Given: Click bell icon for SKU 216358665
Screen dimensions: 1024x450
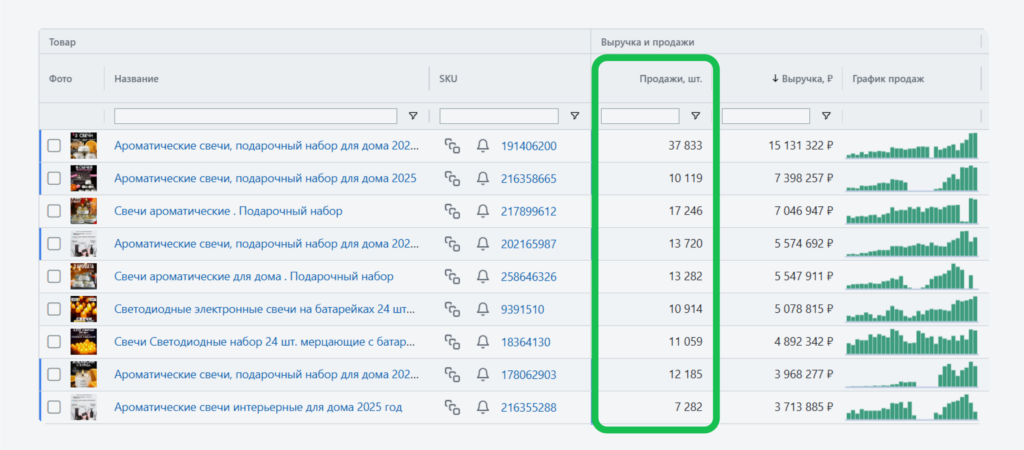Looking at the screenshot, I should click(483, 179).
